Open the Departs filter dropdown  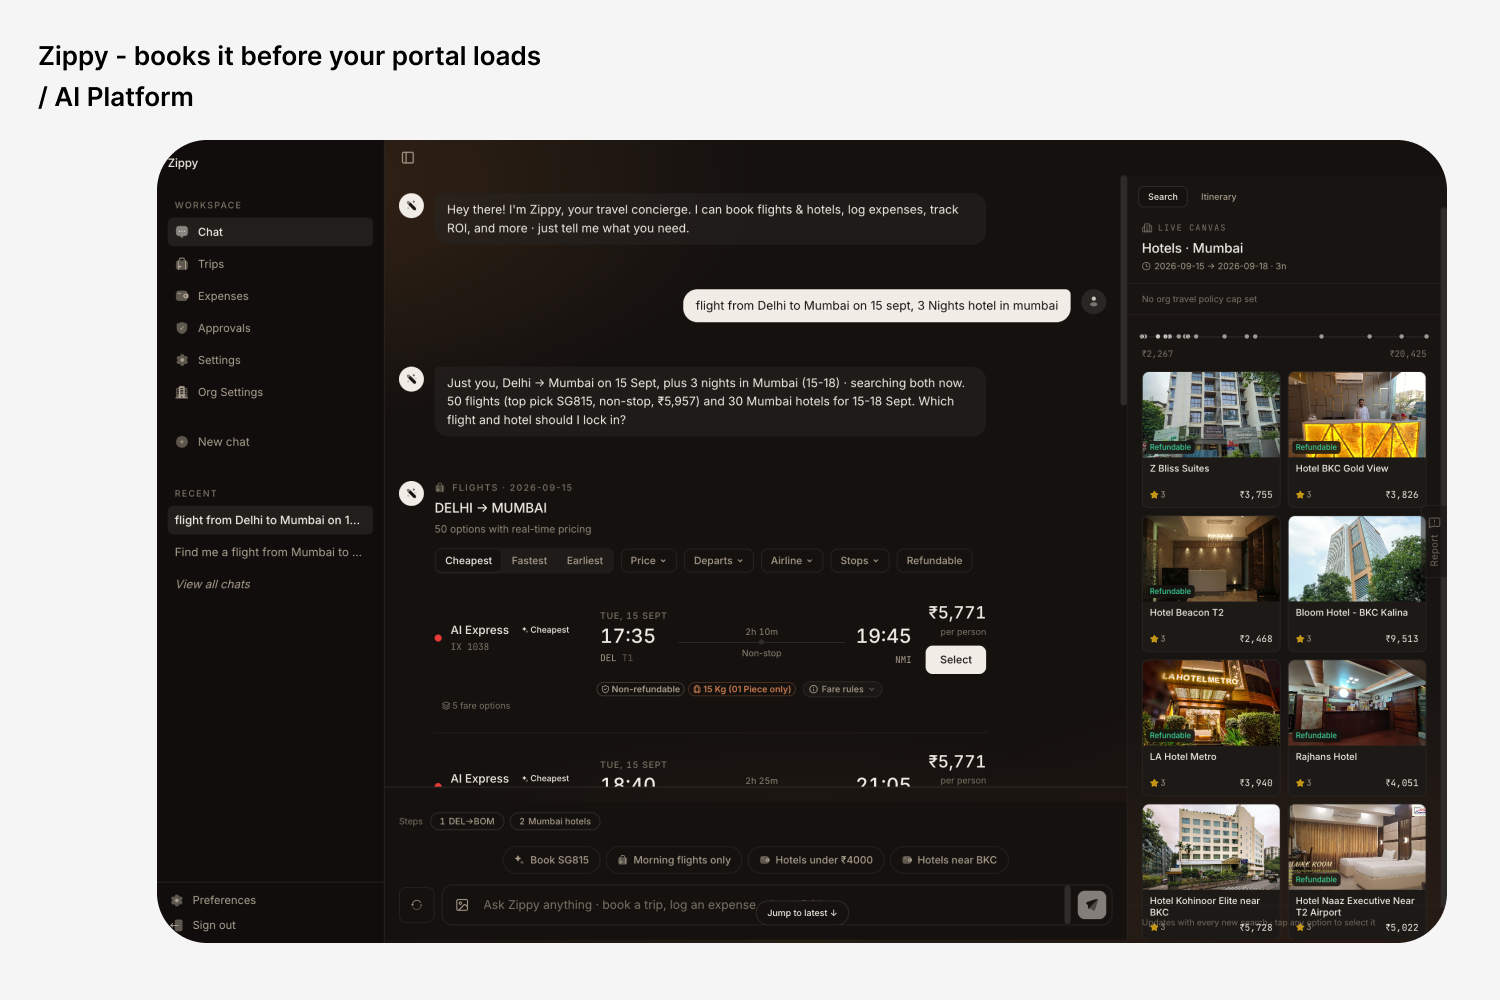pos(718,561)
